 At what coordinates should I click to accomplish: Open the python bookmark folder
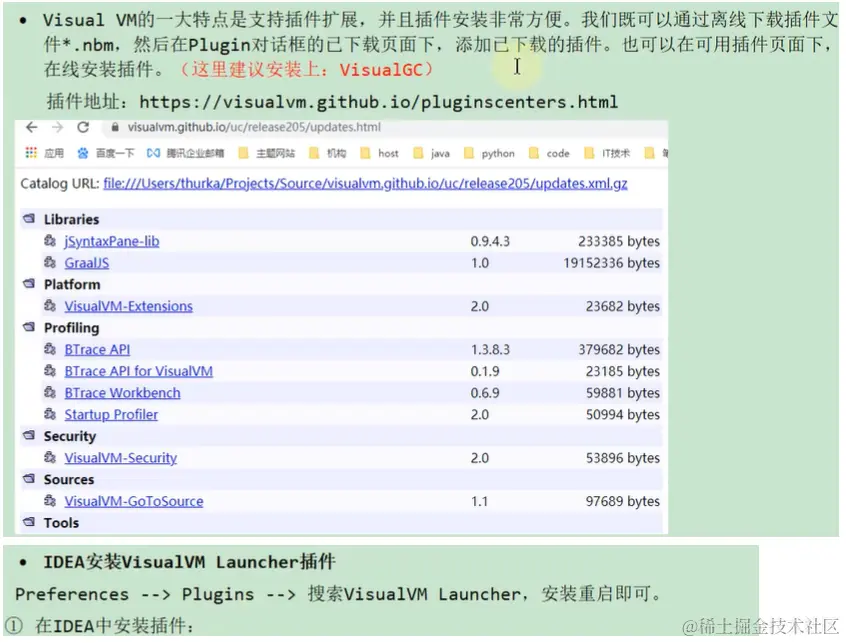point(489,153)
